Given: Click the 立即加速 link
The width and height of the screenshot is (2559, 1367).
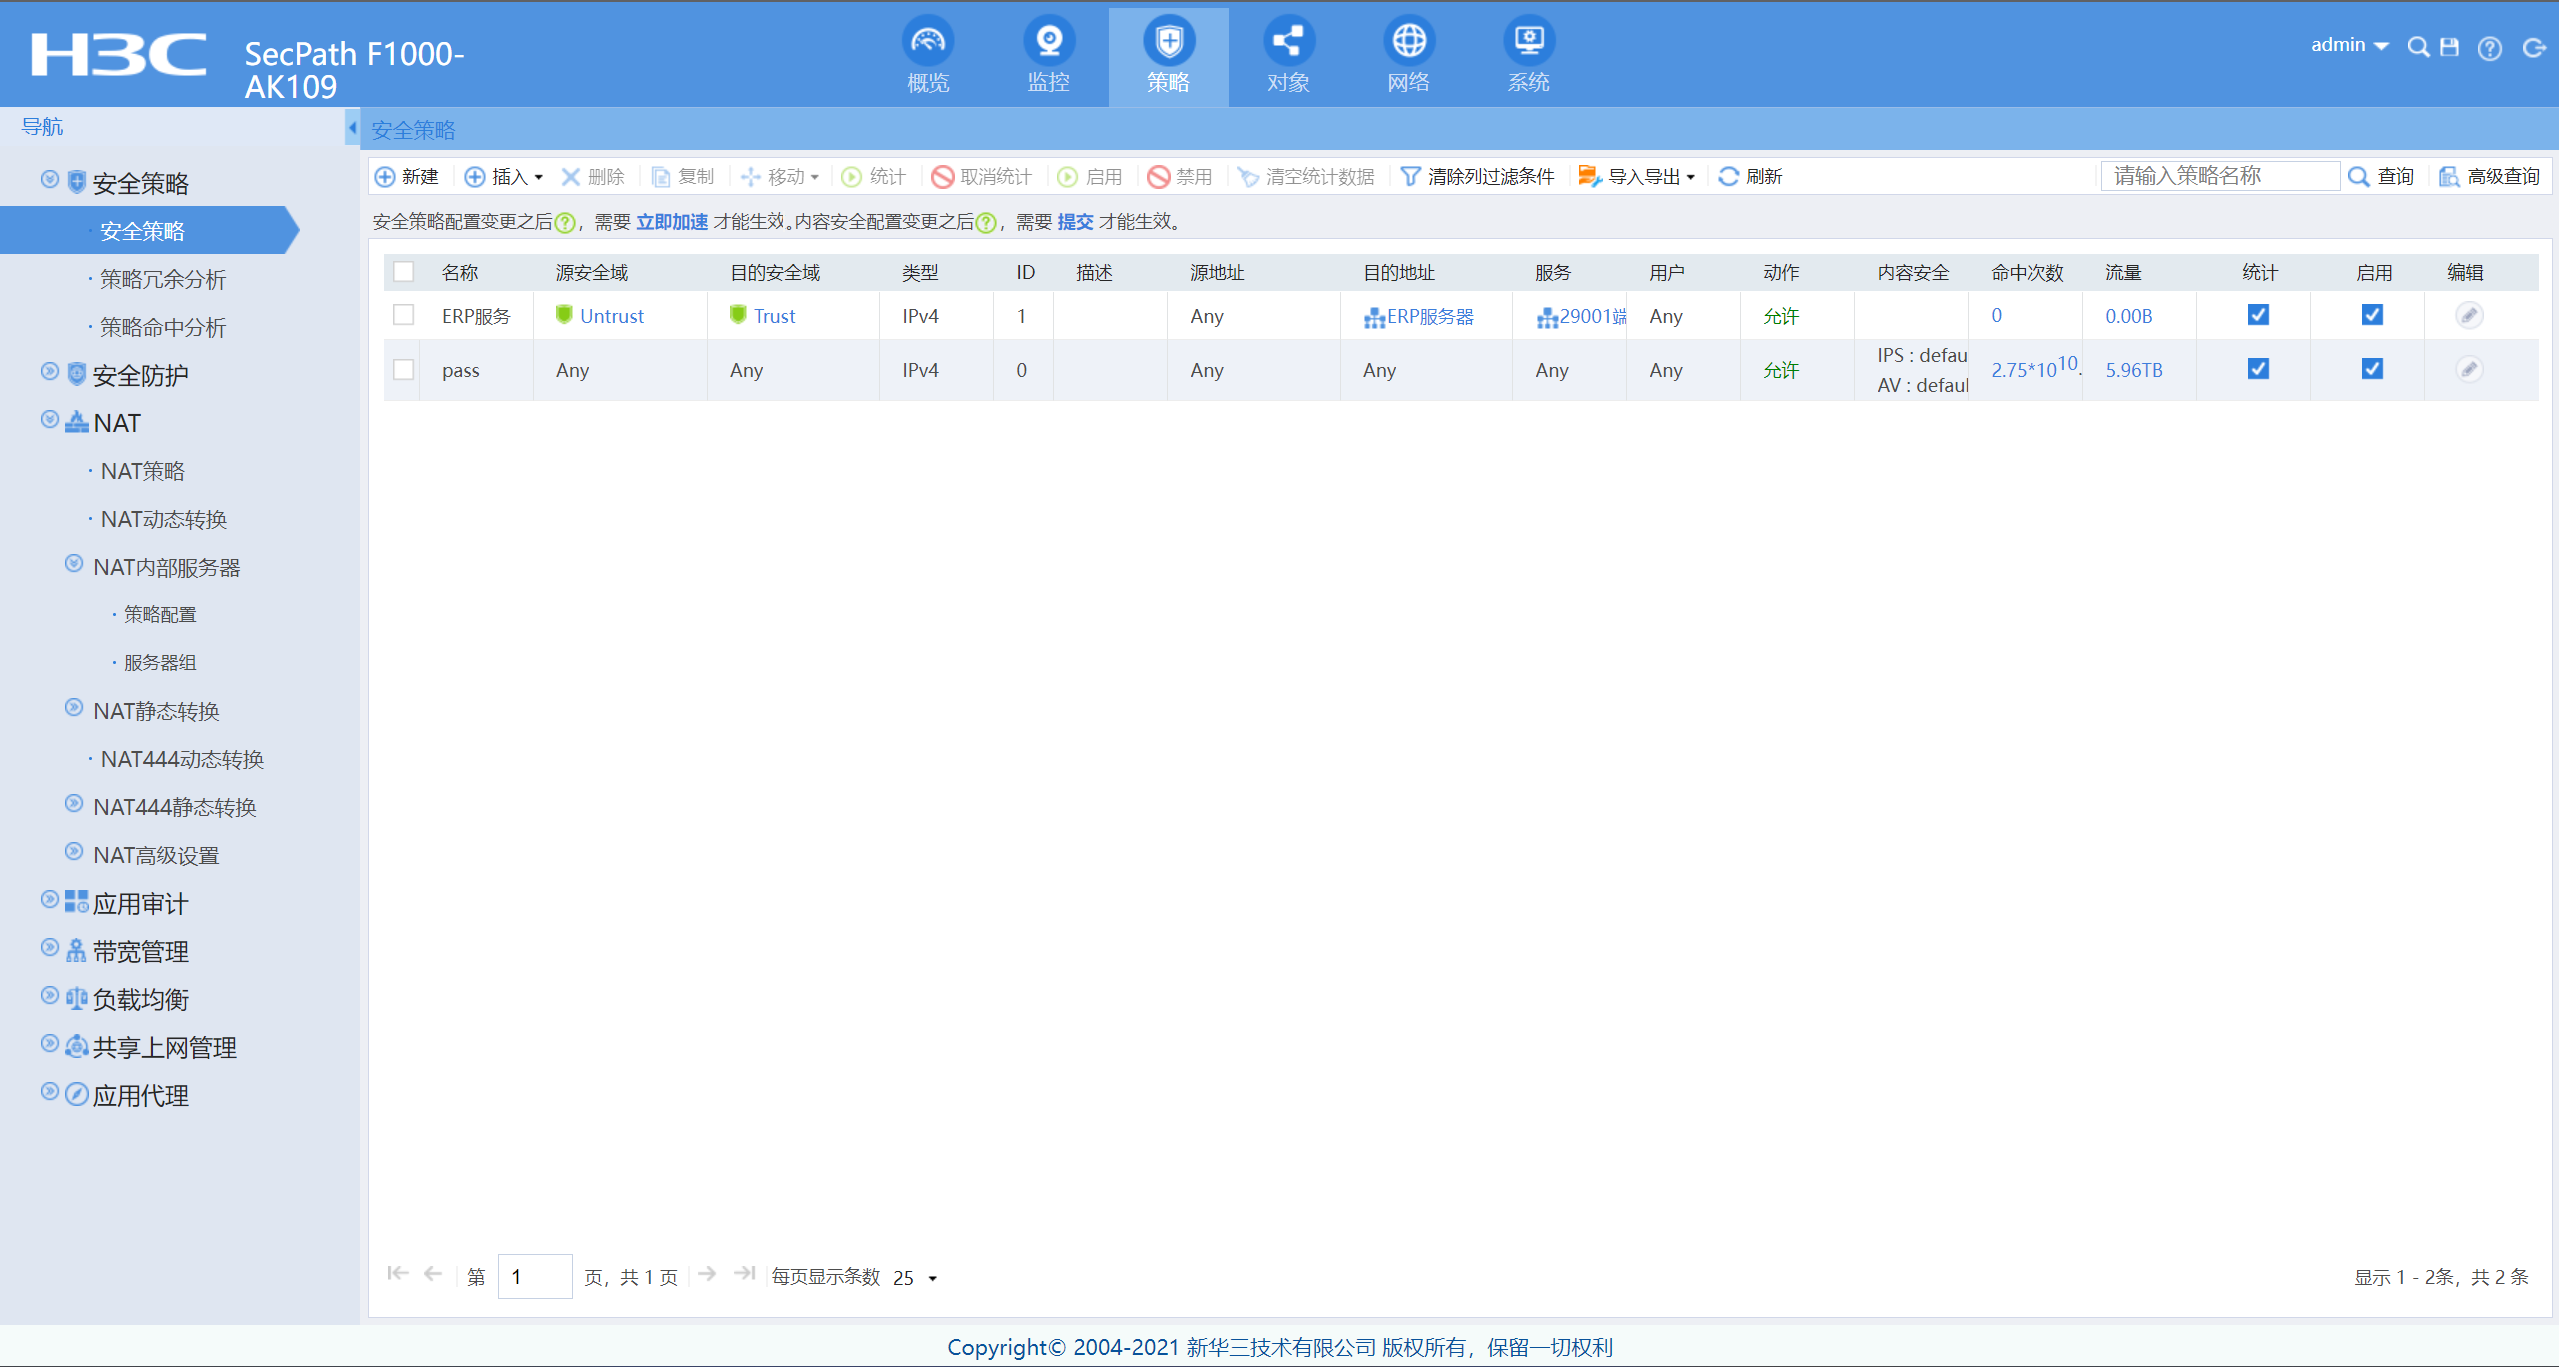Looking at the screenshot, I should click(x=672, y=222).
